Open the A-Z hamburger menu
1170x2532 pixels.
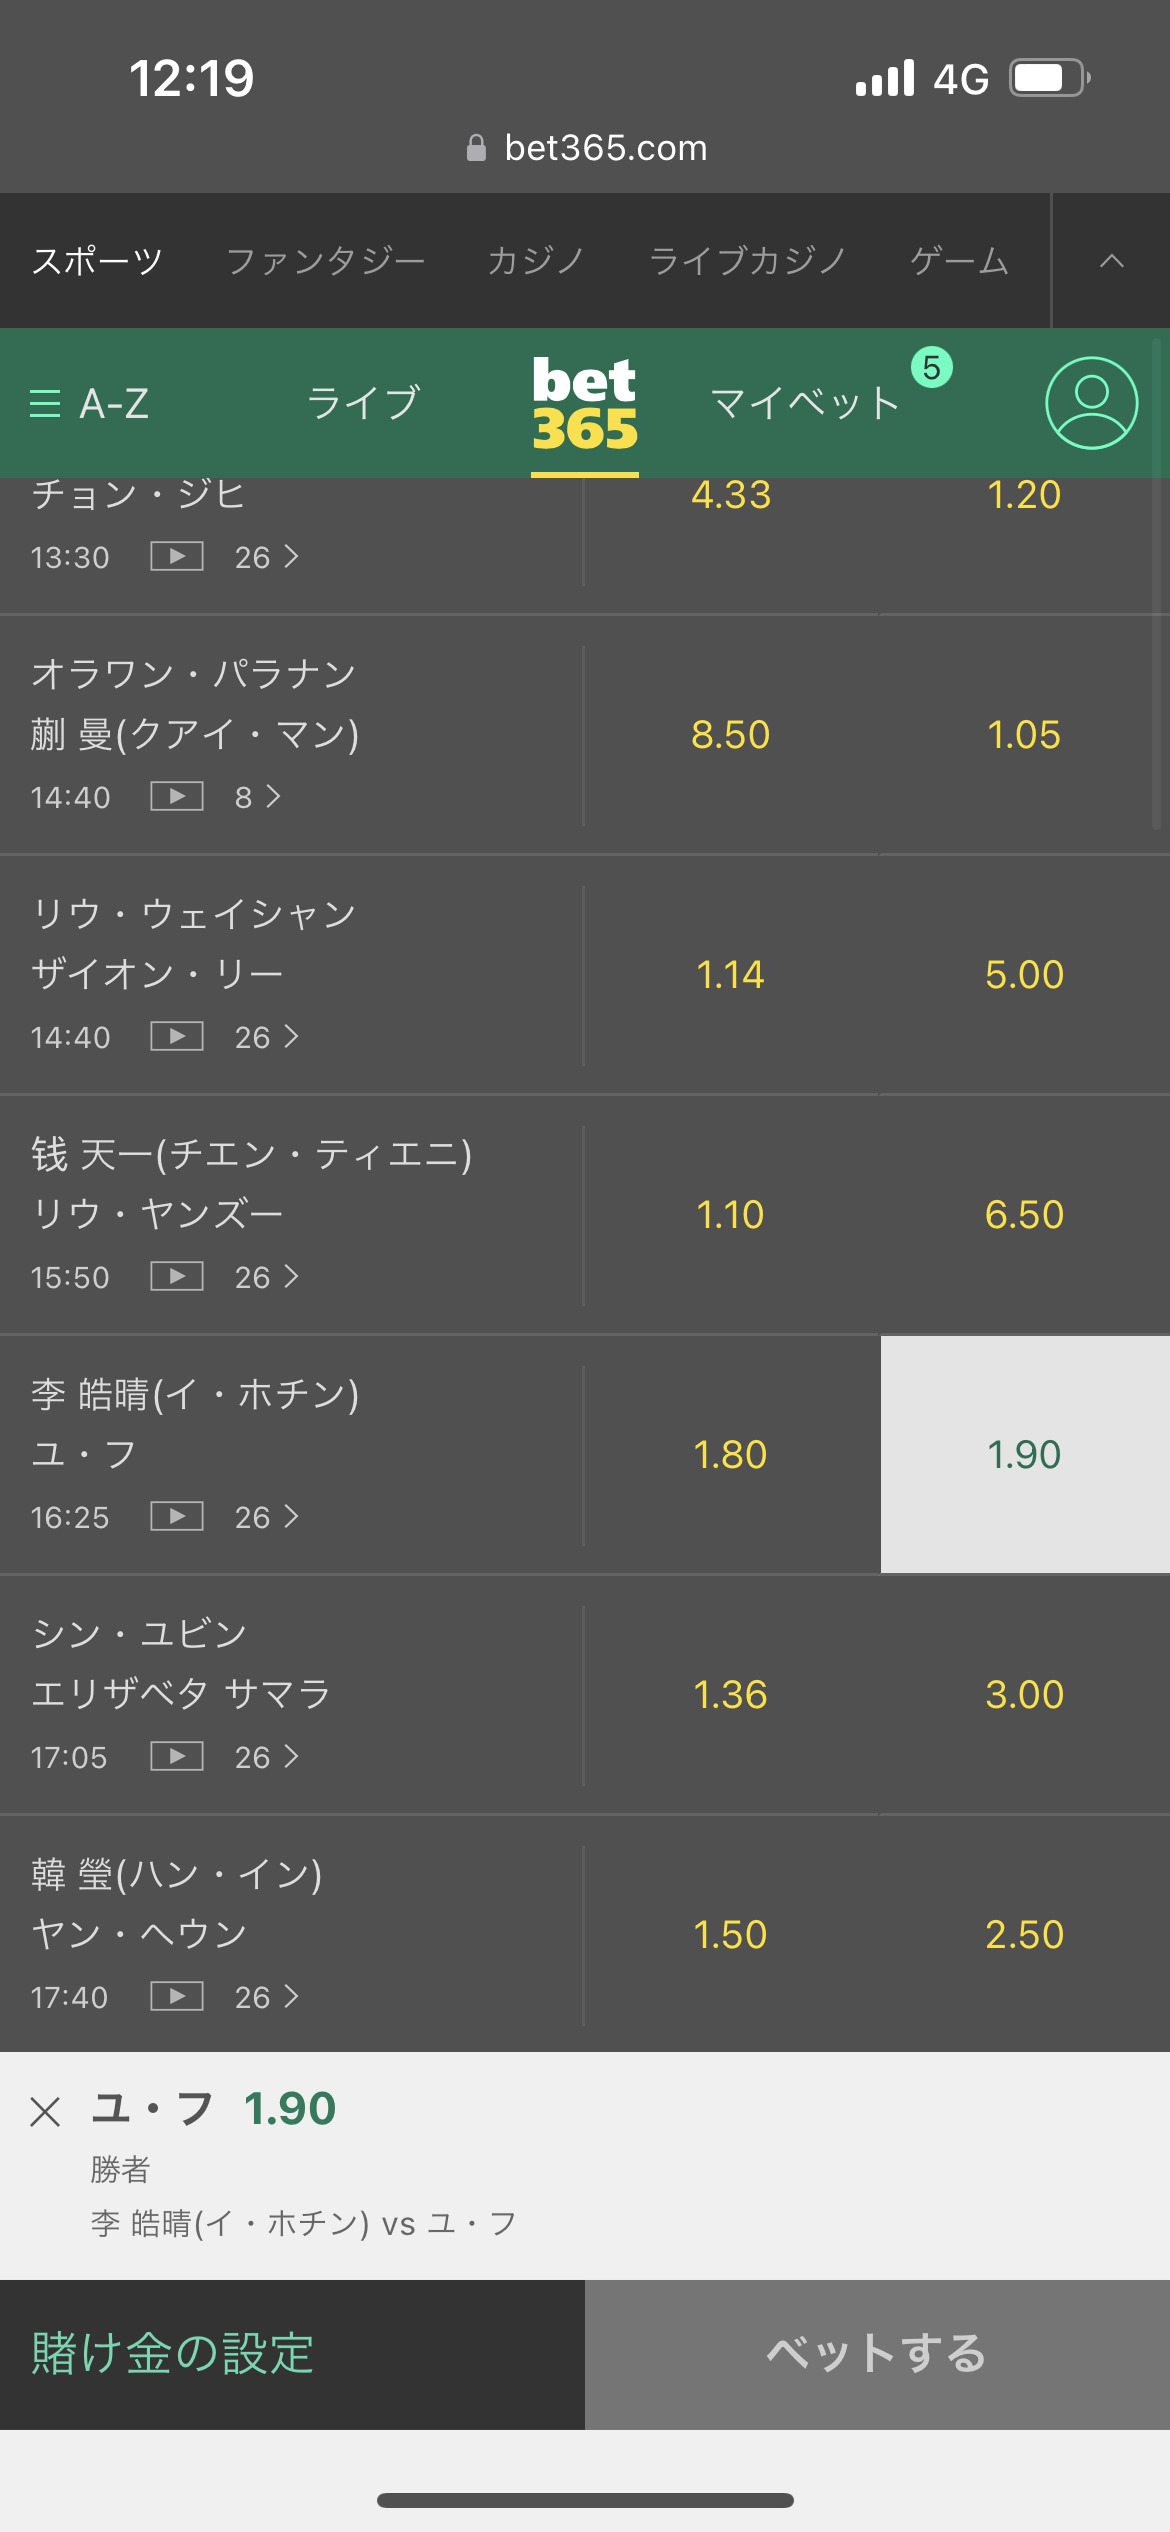(x=90, y=404)
